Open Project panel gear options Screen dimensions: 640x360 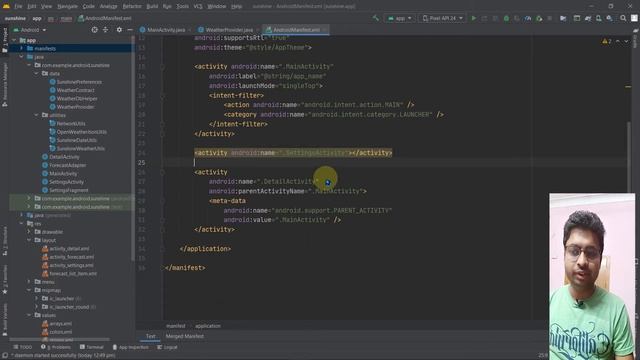tap(119, 30)
